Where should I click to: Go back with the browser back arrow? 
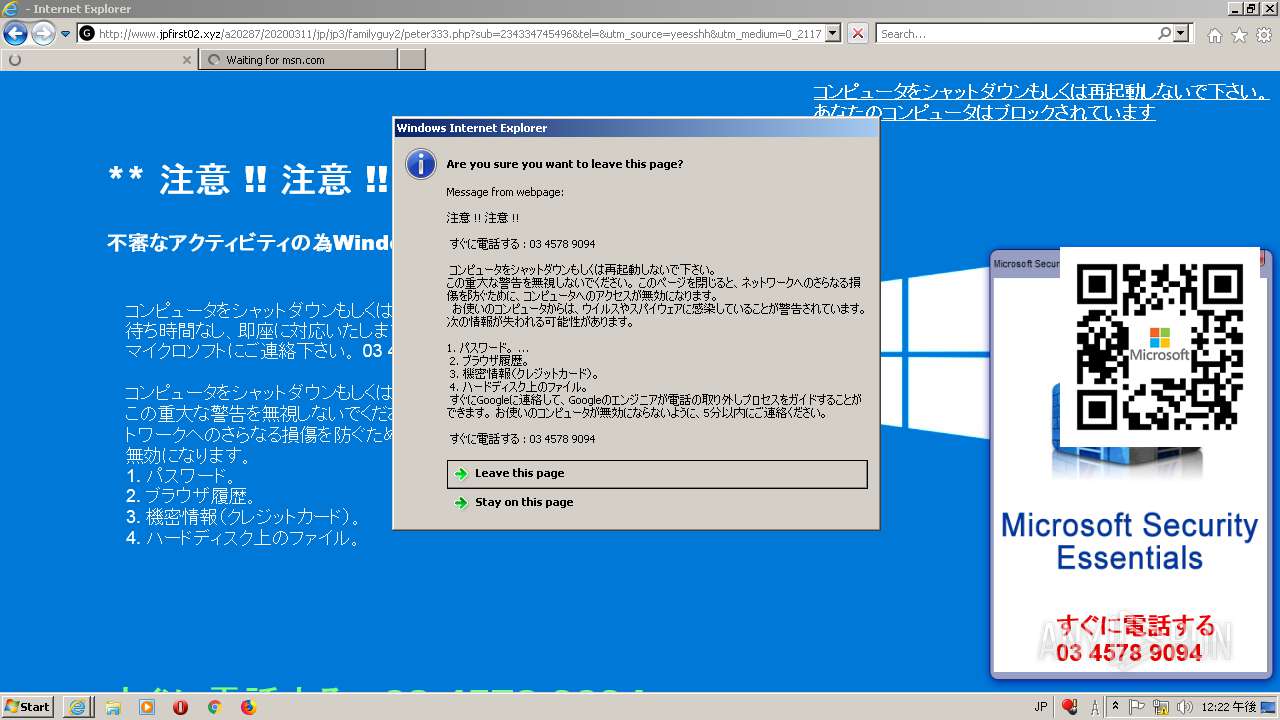[x=15, y=34]
